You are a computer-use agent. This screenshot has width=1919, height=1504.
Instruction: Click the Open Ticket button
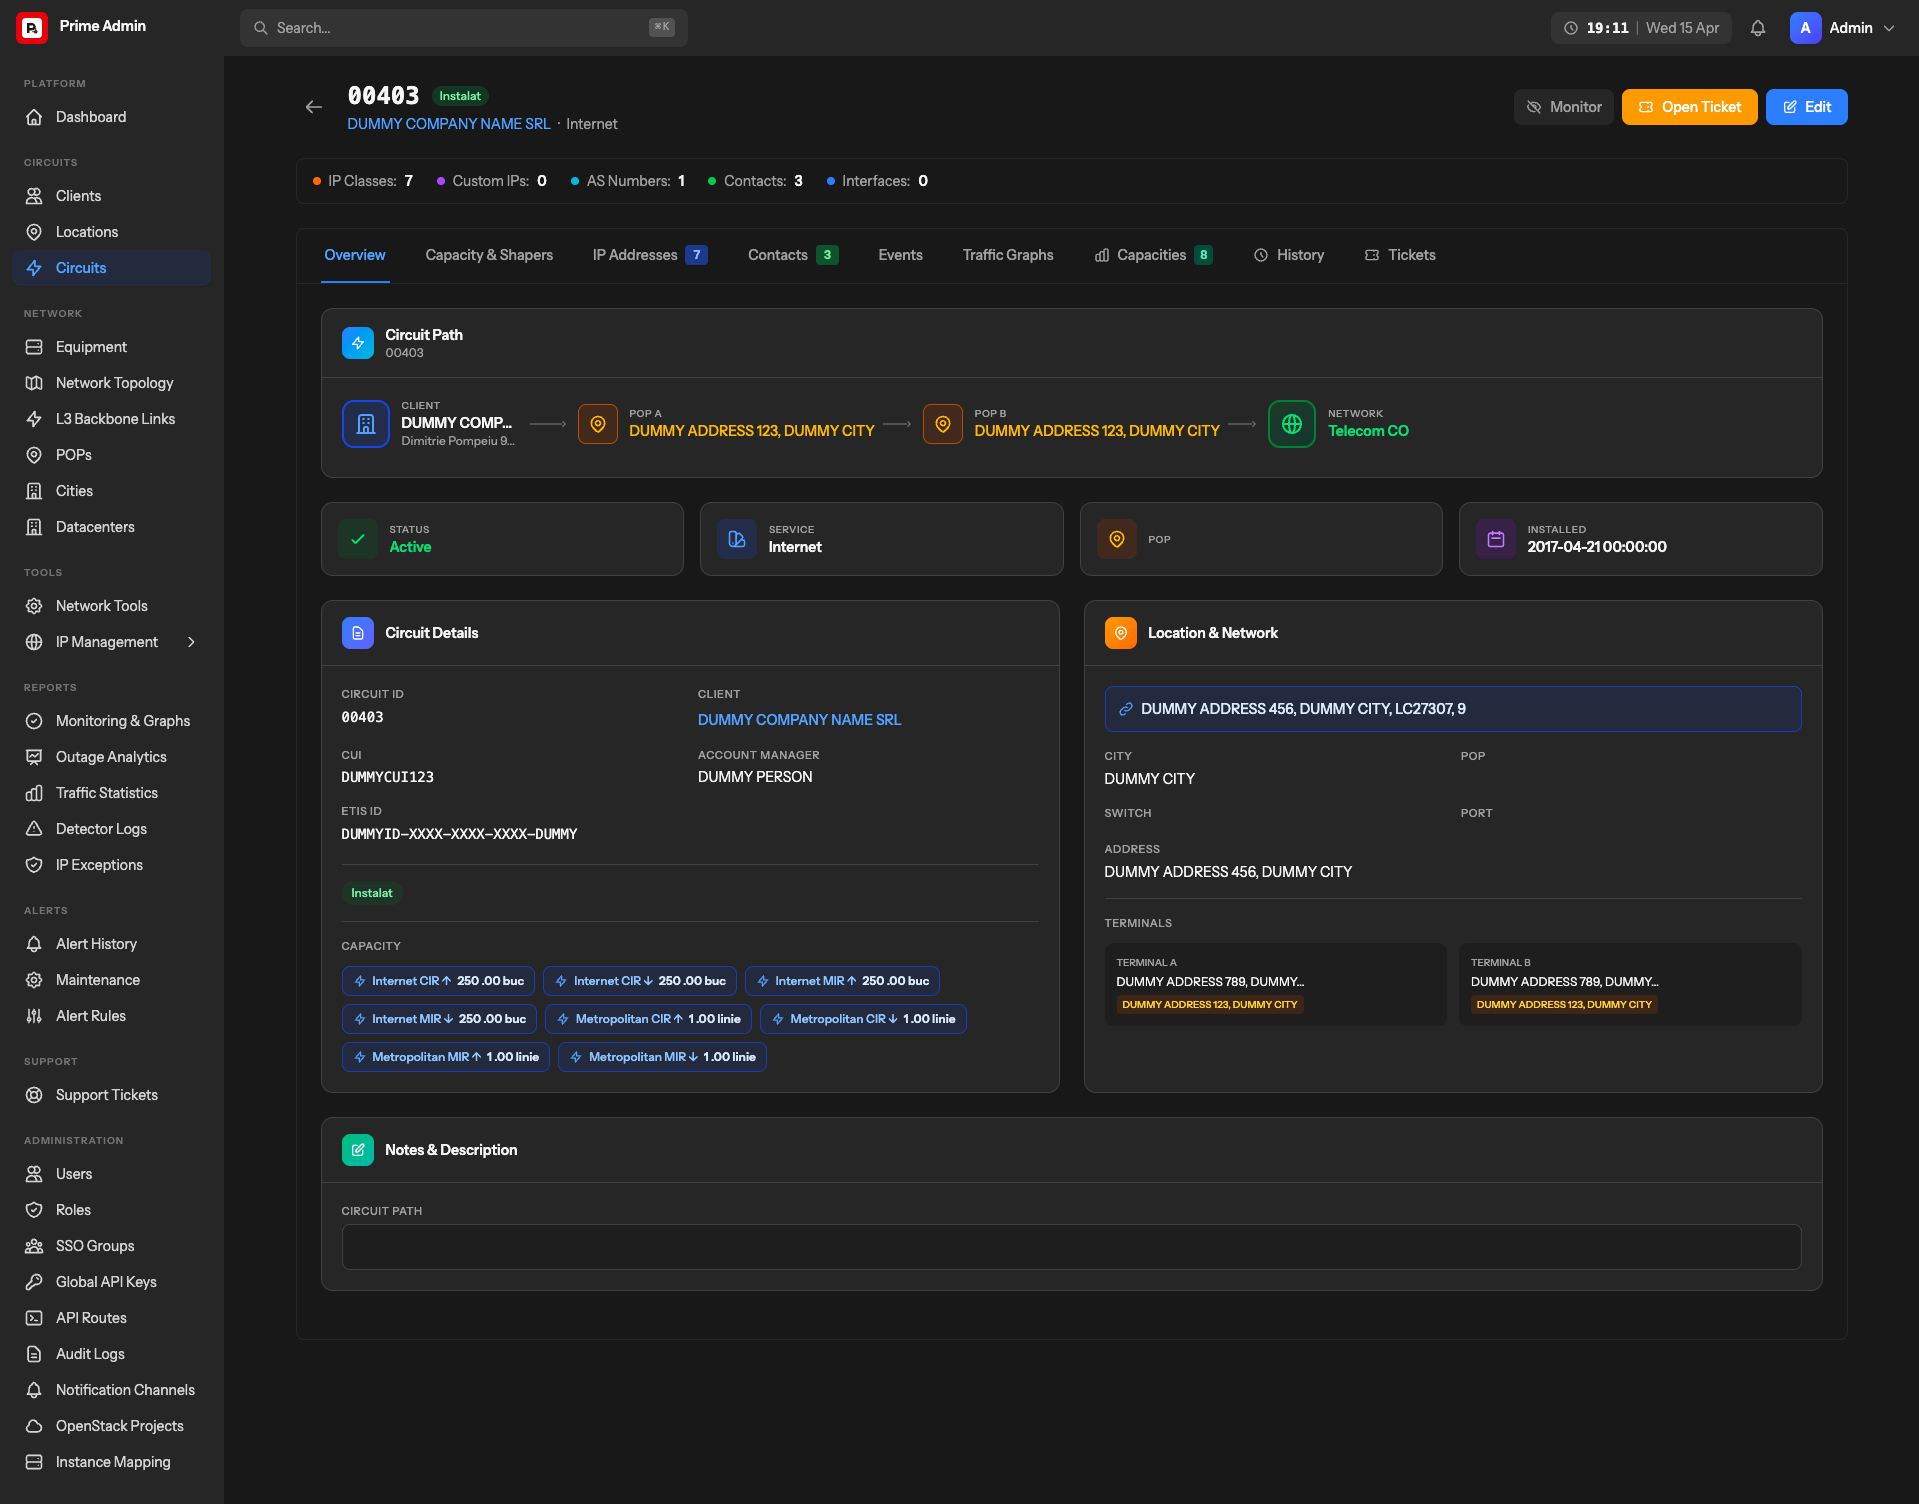(1689, 106)
